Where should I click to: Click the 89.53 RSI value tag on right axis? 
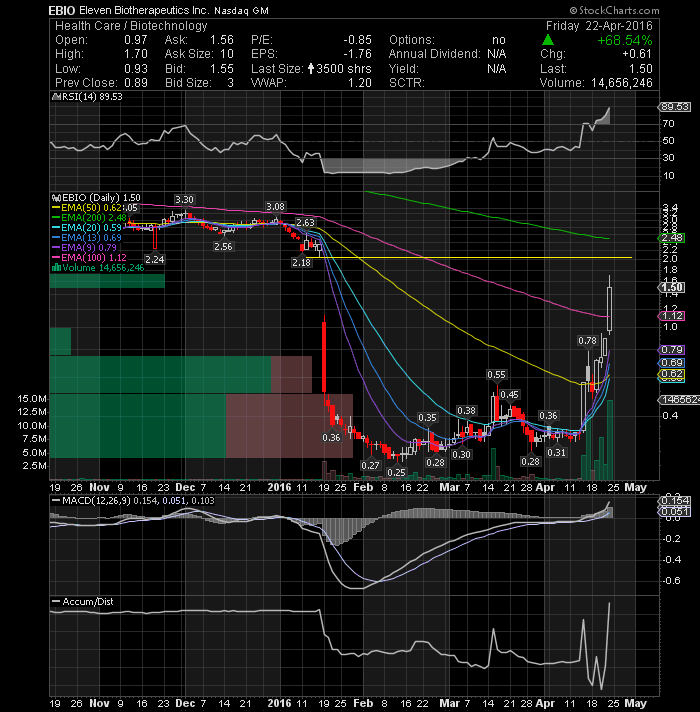point(675,107)
